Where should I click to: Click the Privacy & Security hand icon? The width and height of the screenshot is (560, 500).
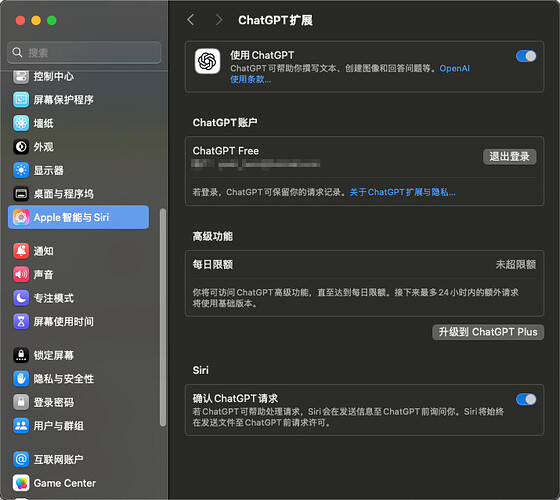tap(21, 379)
